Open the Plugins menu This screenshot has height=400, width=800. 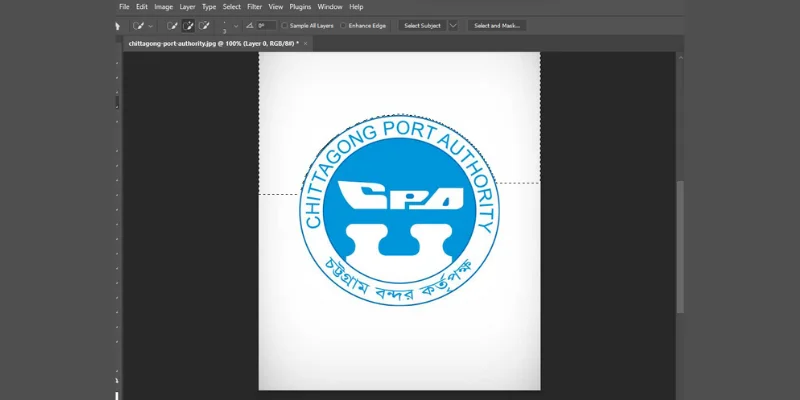(x=300, y=7)
